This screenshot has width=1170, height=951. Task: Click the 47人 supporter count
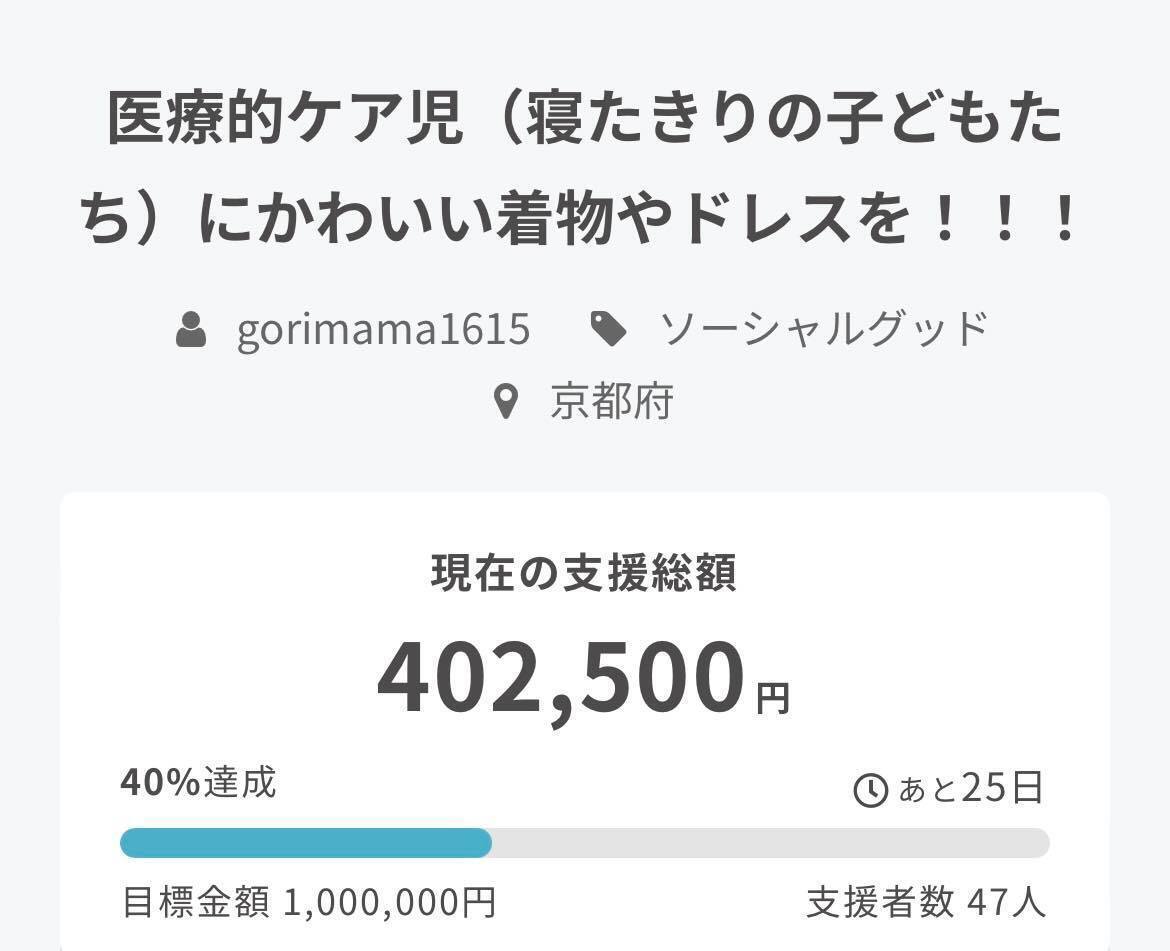1006,903
